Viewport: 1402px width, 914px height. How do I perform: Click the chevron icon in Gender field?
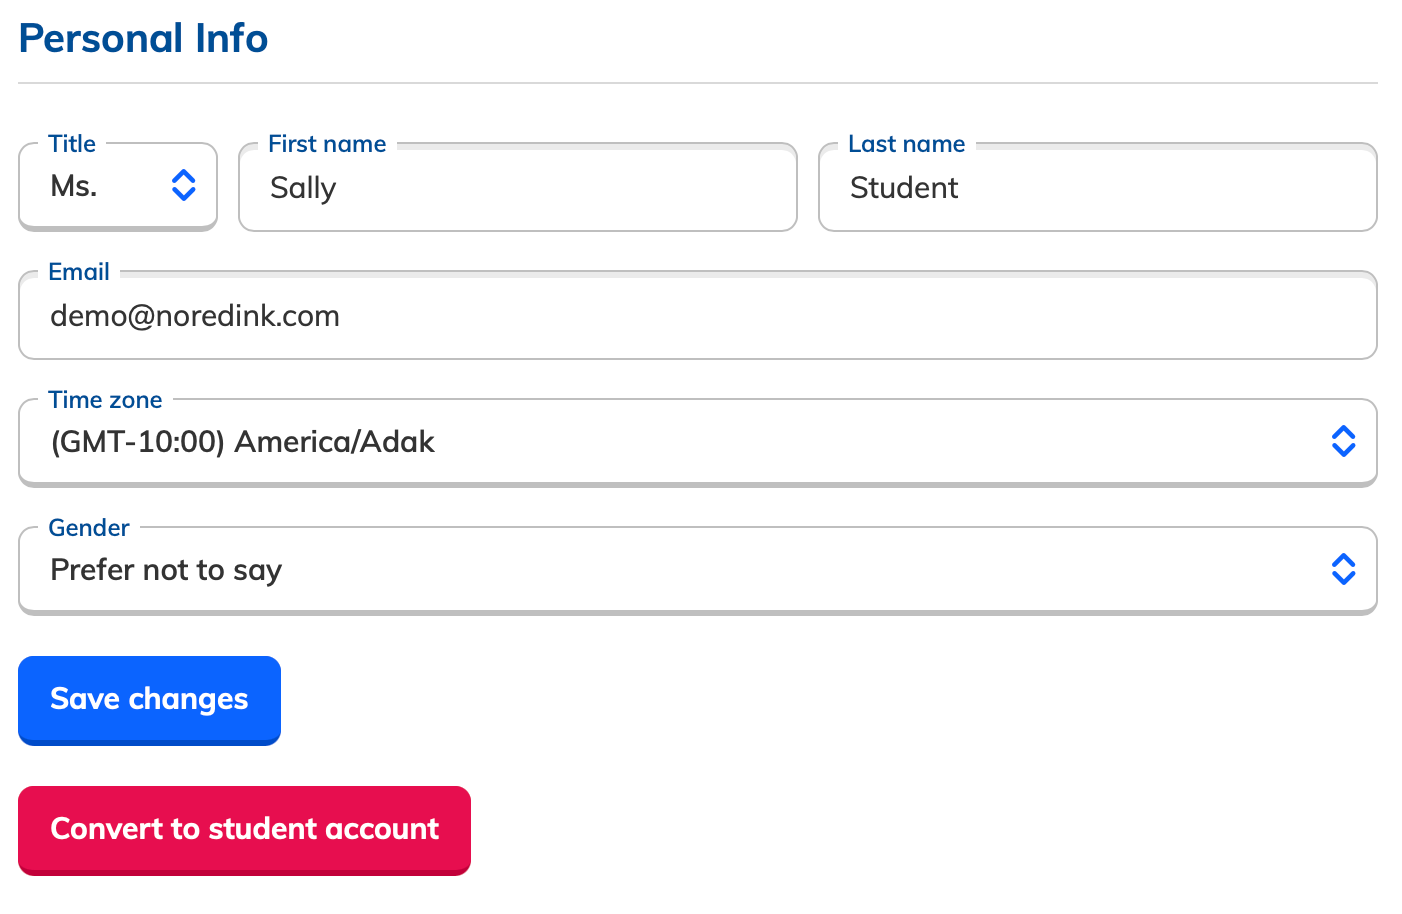click(x=1344, y=569)
